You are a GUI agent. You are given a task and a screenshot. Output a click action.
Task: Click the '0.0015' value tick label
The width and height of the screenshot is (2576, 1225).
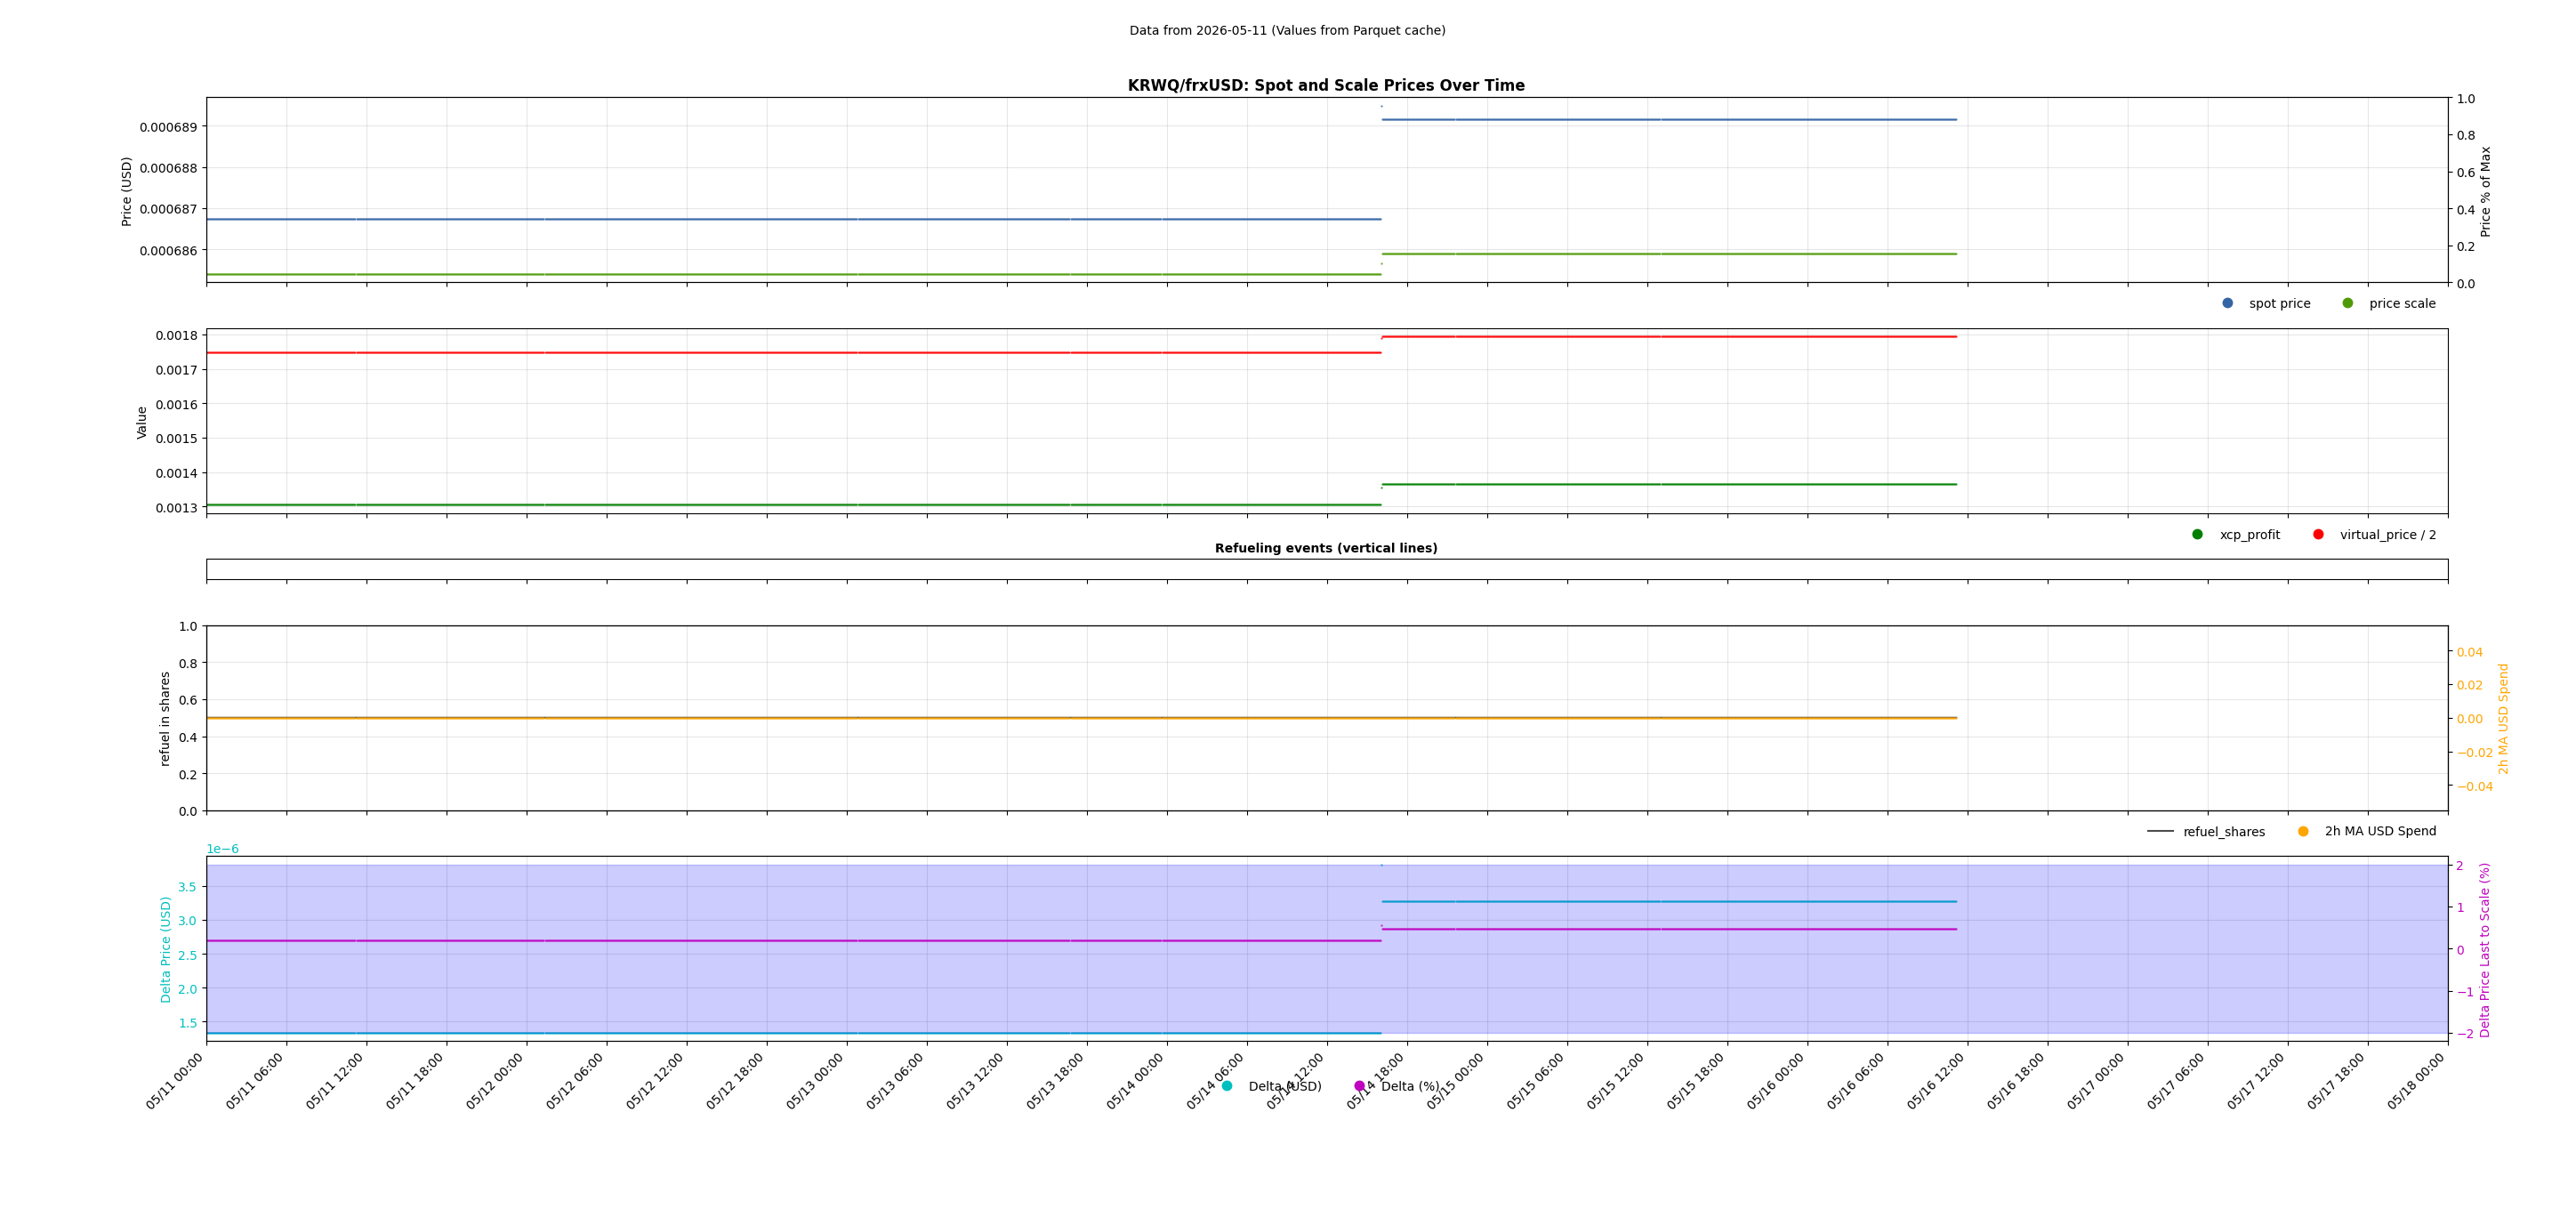click(176, 439)
